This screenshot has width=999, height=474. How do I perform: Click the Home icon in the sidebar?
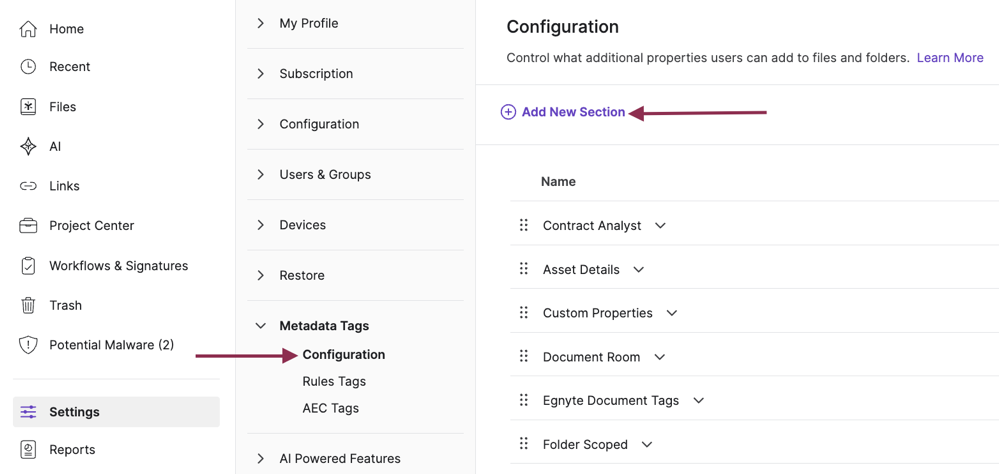click(28, 29)
